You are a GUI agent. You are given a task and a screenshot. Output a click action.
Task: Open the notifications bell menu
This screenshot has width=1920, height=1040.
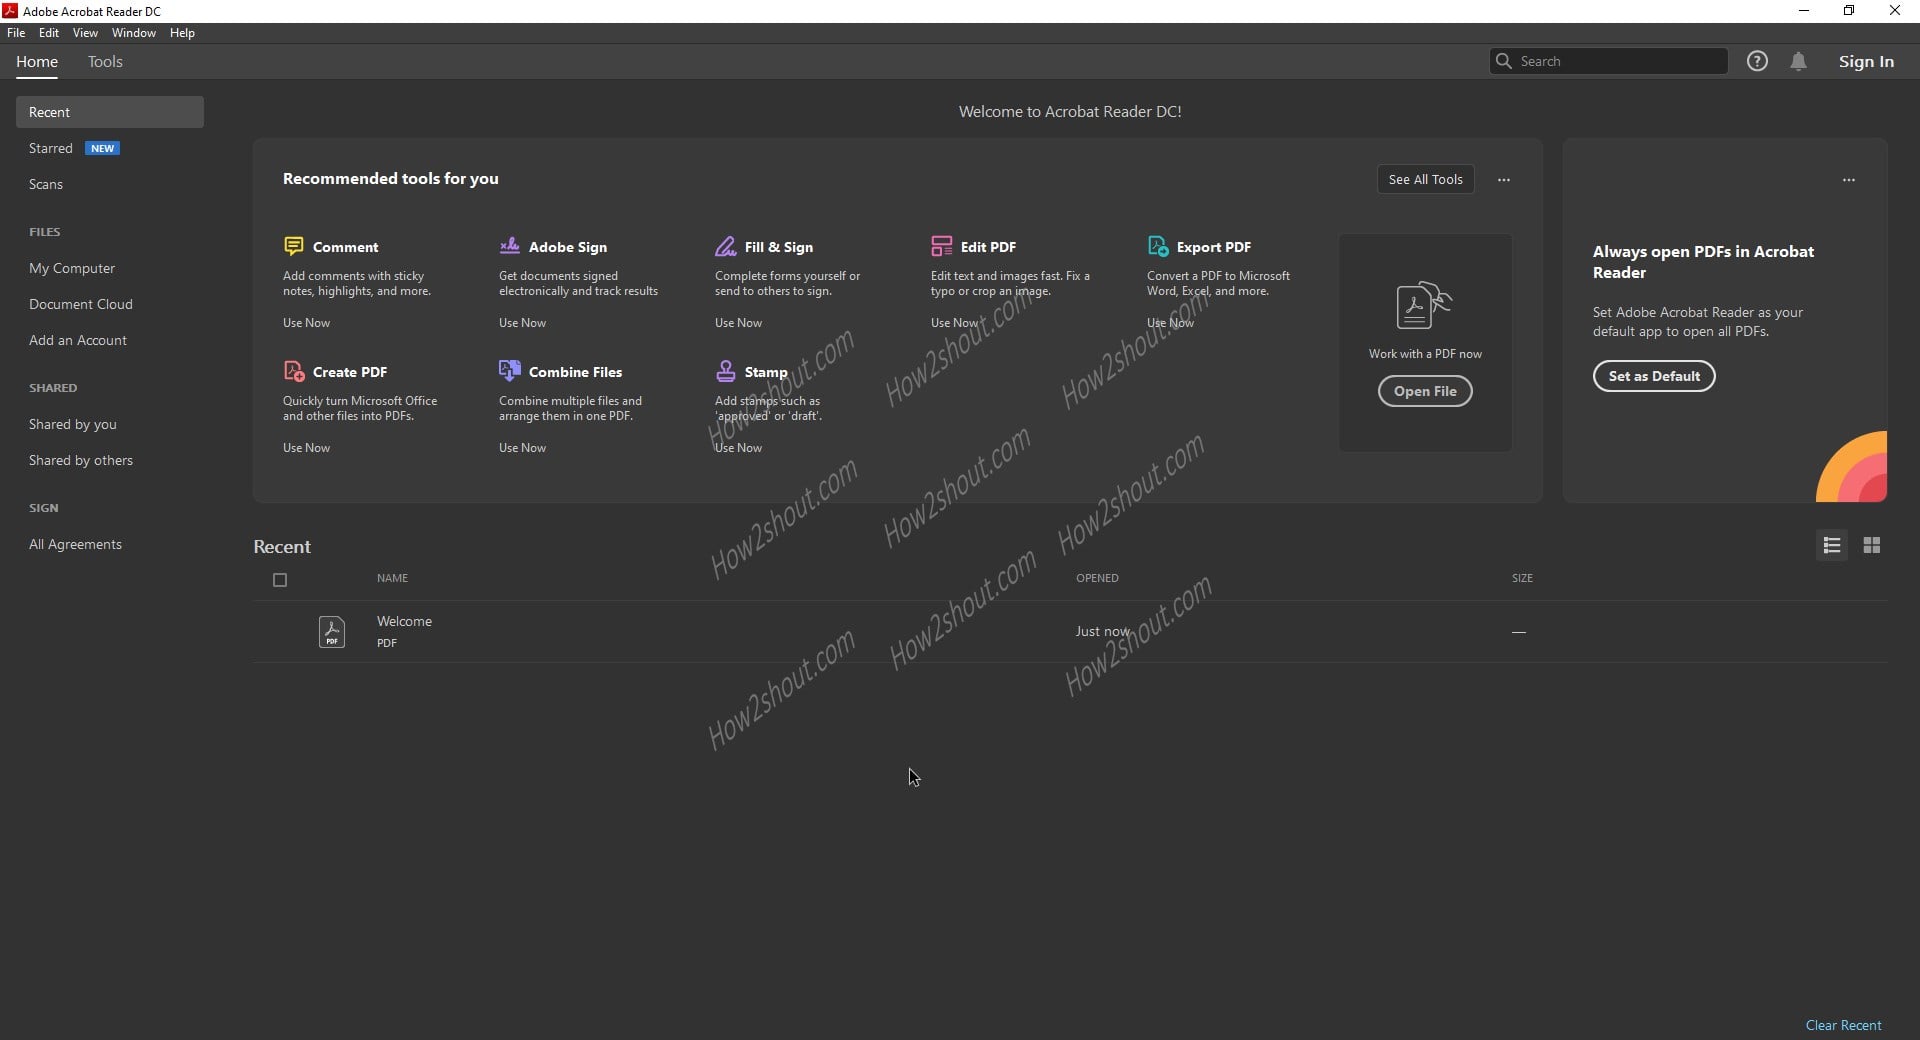click(1799, 61)
